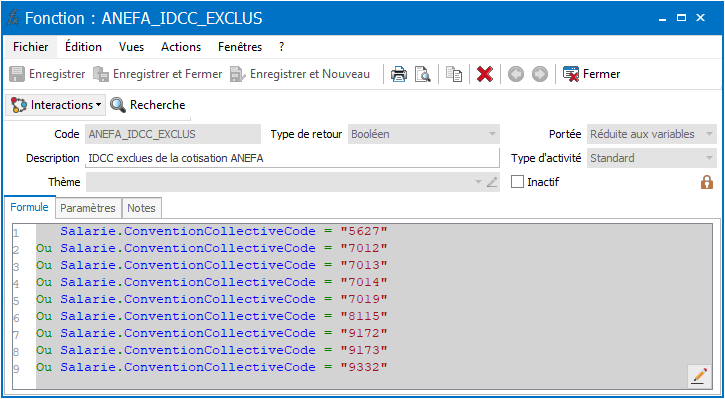Screen dimensions: 725x399
Task: Open the Fichier menu
Action: click(31, 47)
